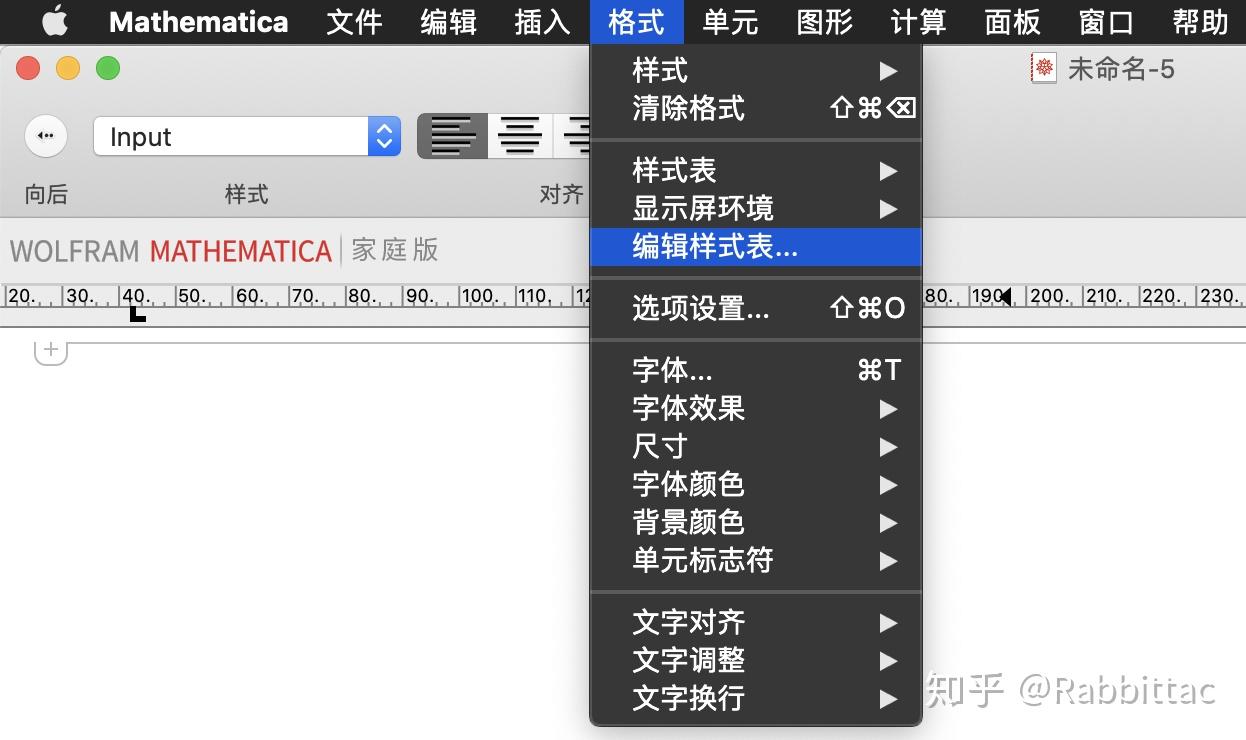Click the notebook icon beside 未命名-5
The height and width of the screenshot is (740, 1246).
1042,68
